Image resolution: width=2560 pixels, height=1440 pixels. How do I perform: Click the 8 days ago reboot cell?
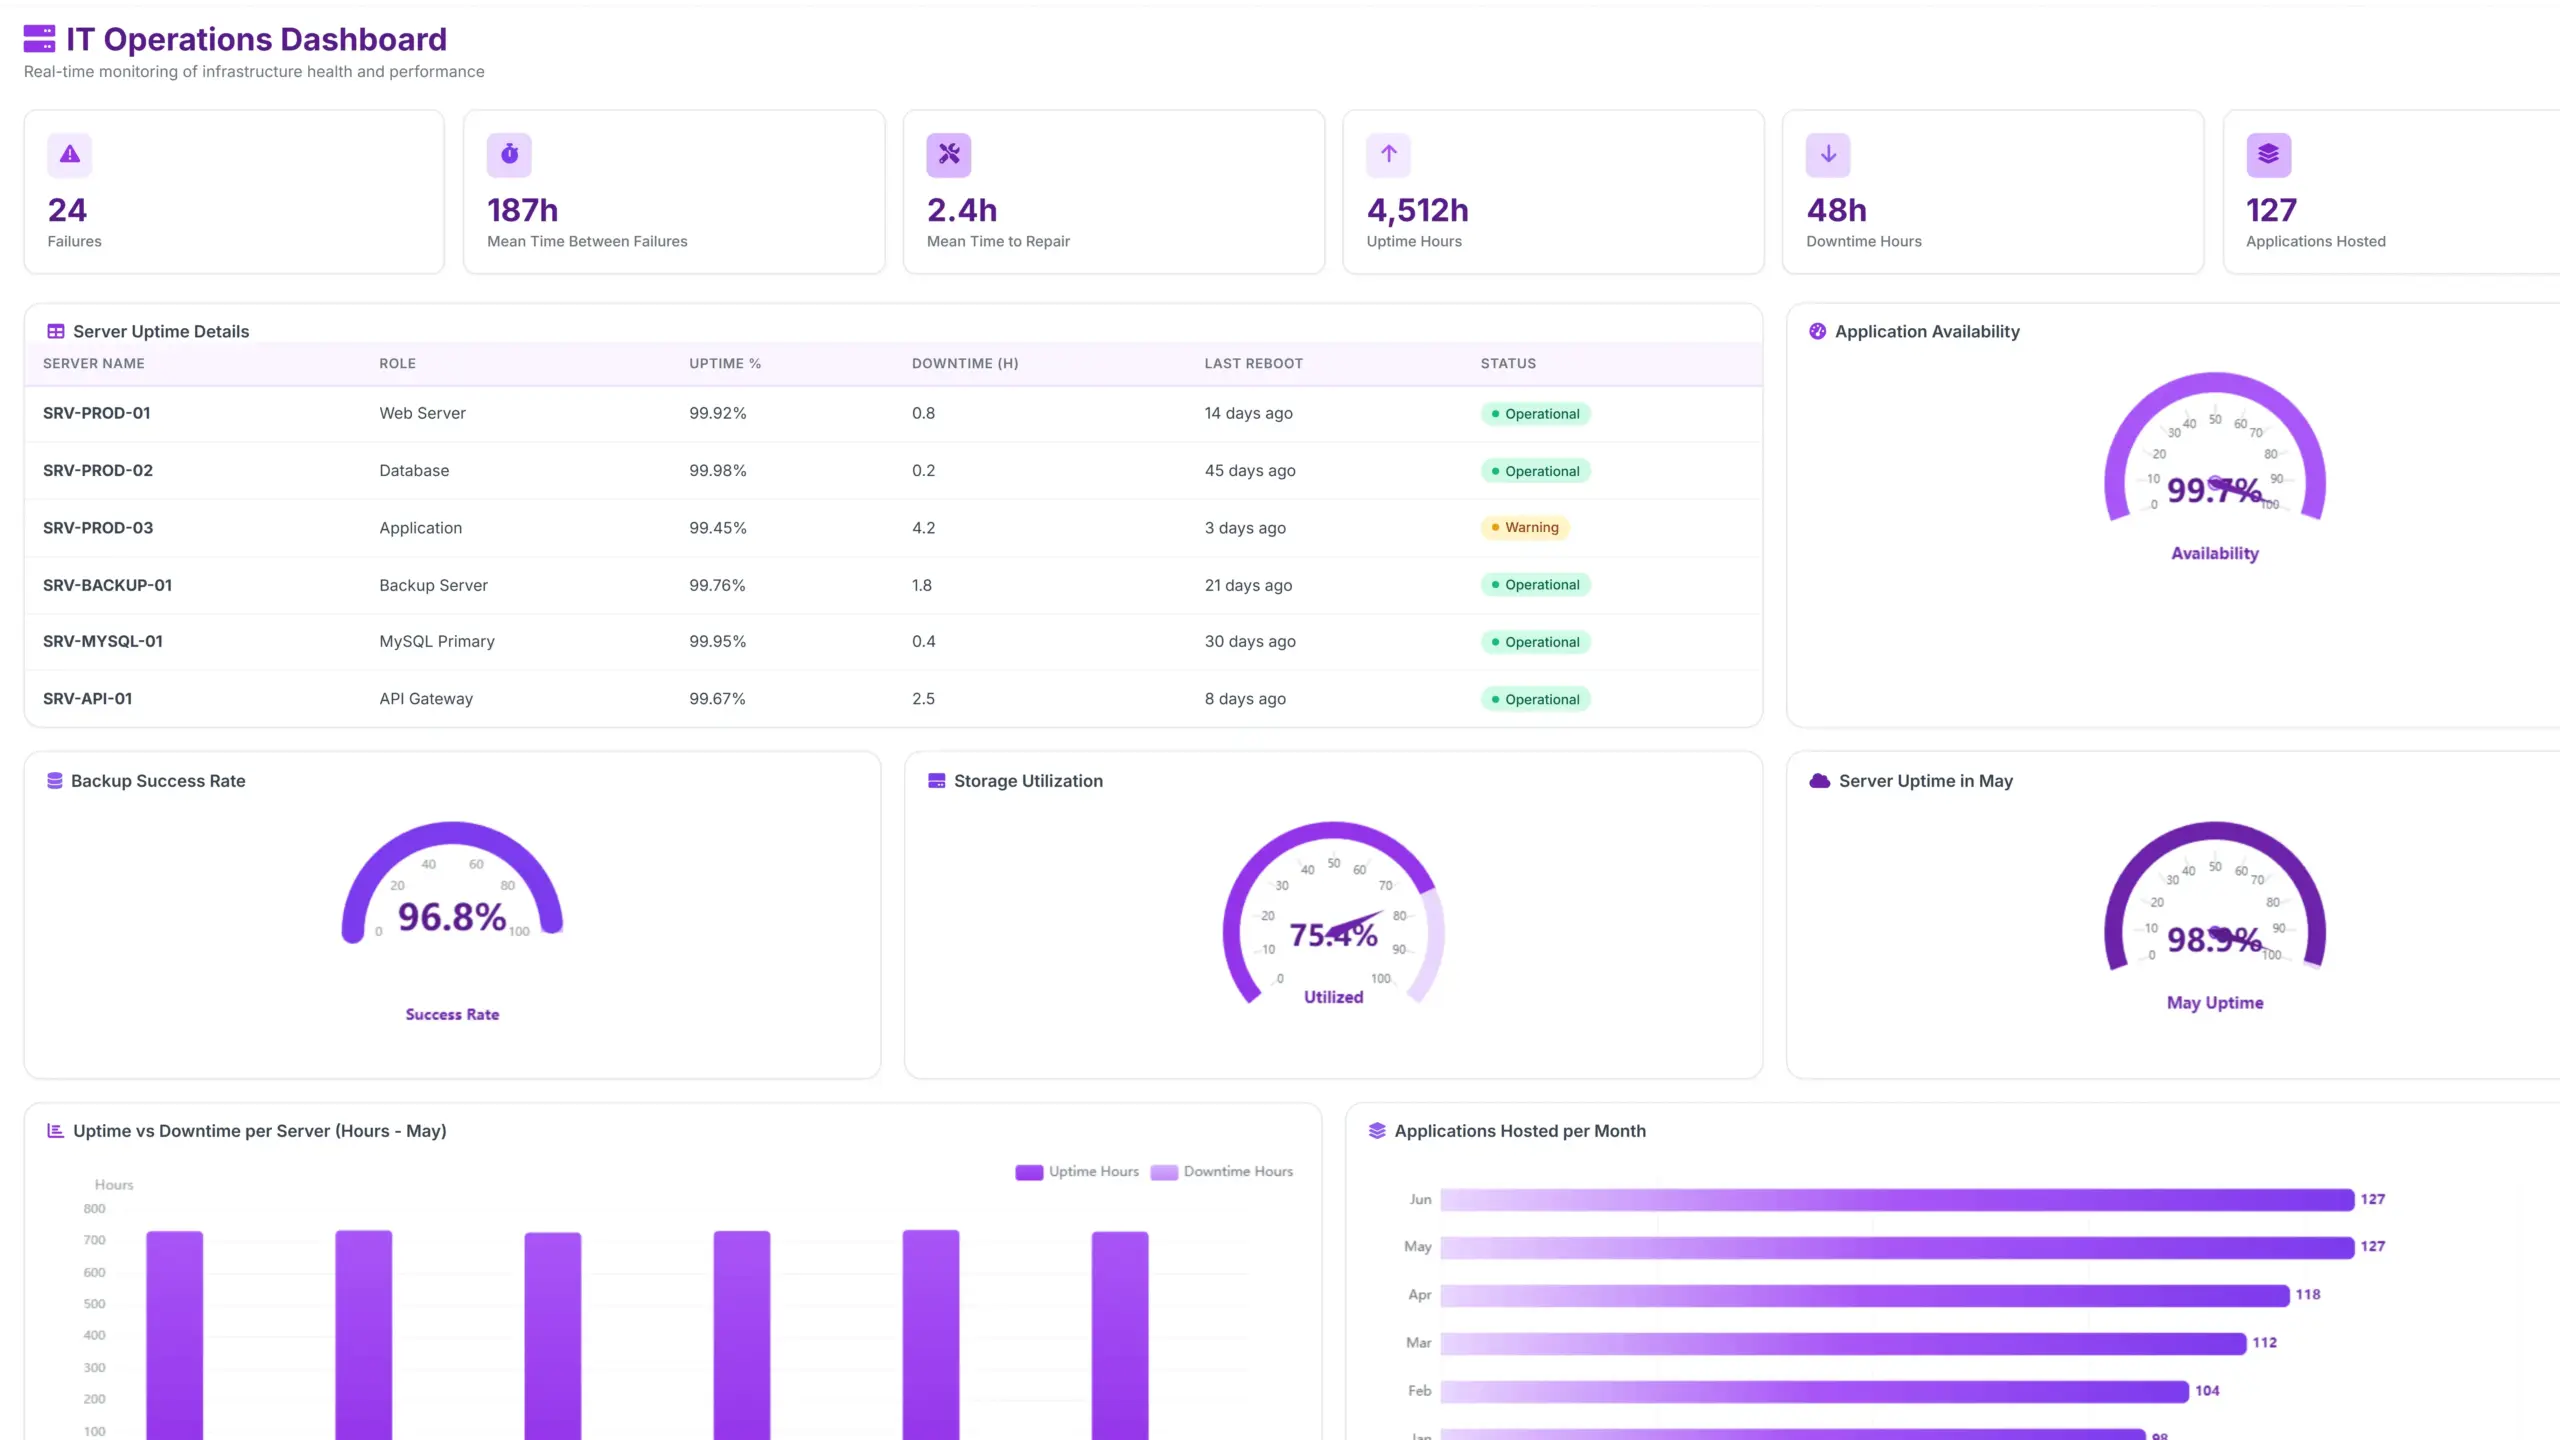1245,699
